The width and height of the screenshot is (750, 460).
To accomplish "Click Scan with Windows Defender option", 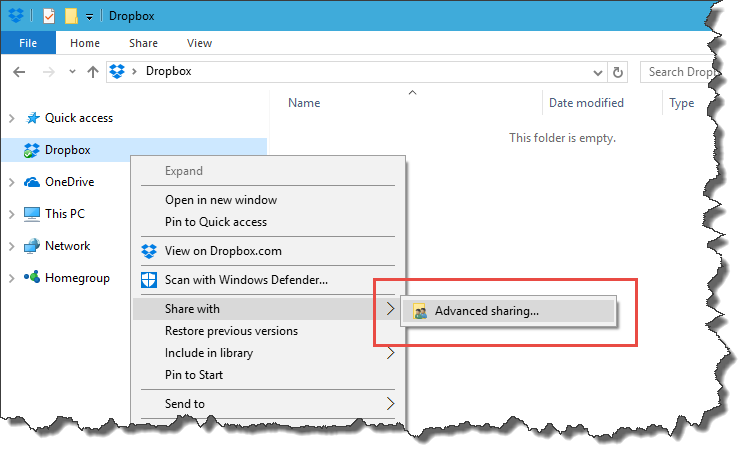I will click(246, 280).
